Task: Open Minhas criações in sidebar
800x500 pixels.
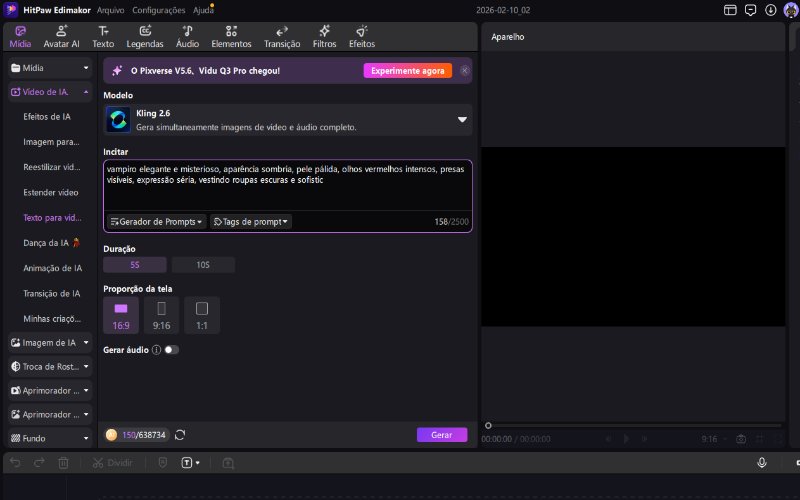Action: point(52,319)
